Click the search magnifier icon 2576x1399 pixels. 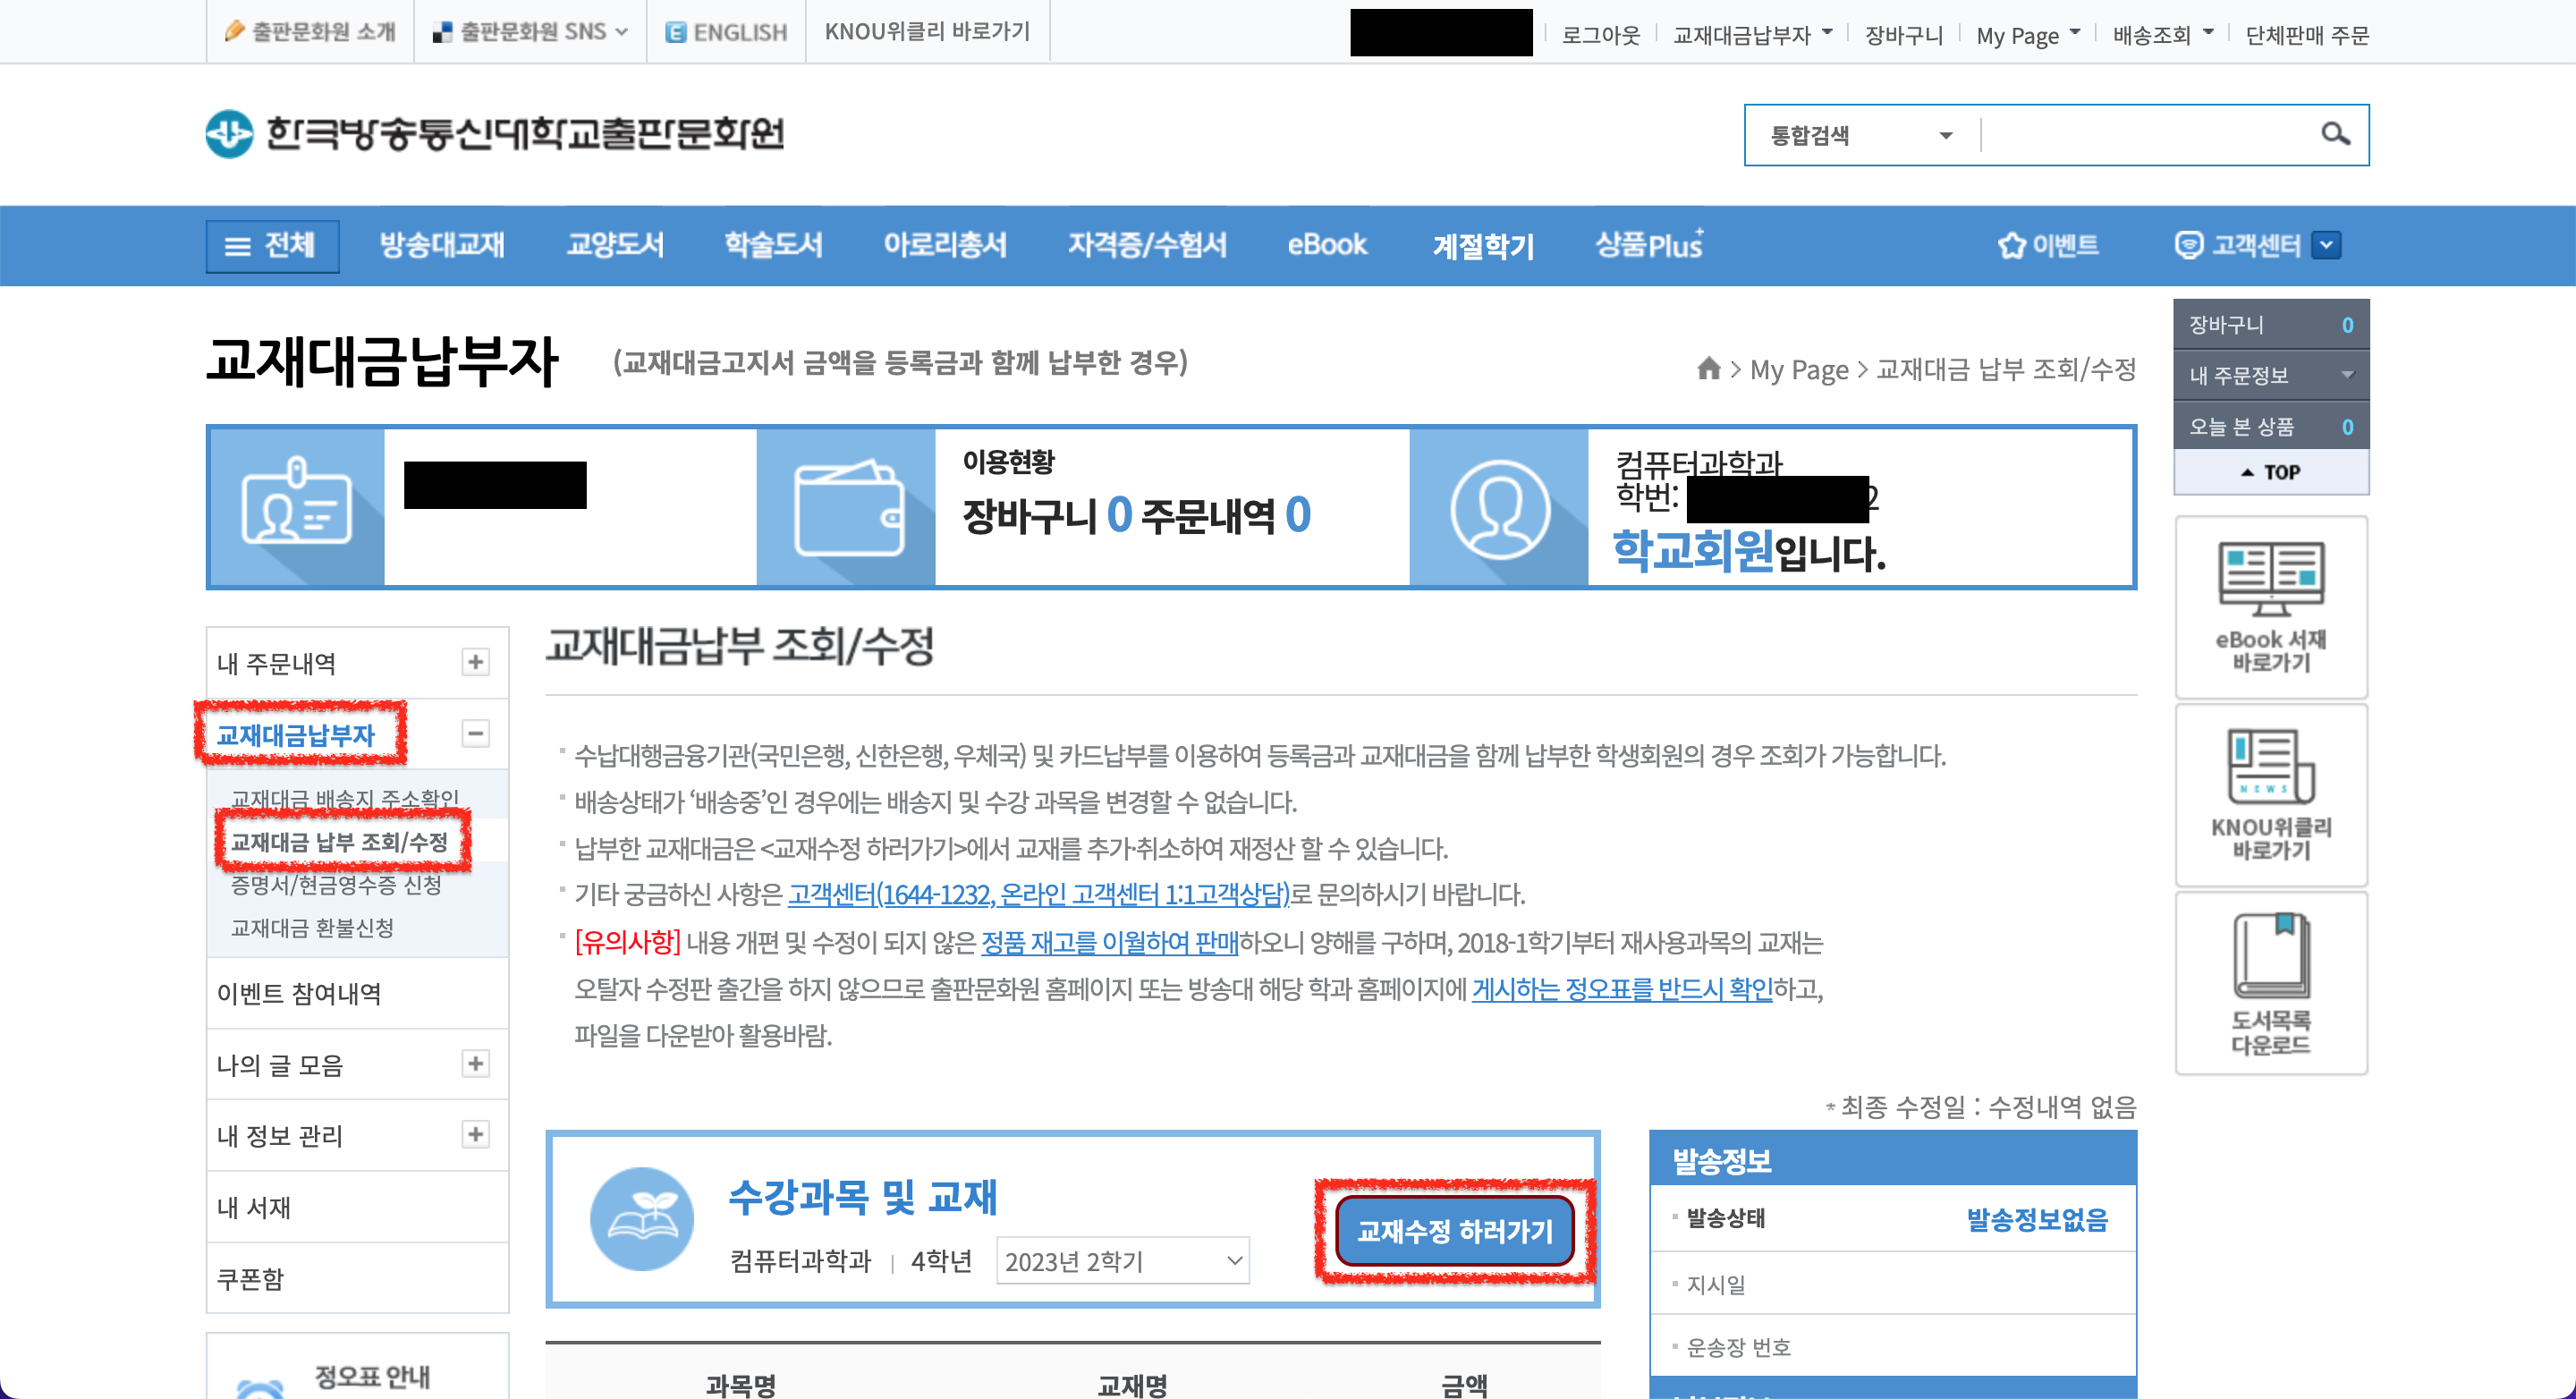click(x=2334, y=134)
